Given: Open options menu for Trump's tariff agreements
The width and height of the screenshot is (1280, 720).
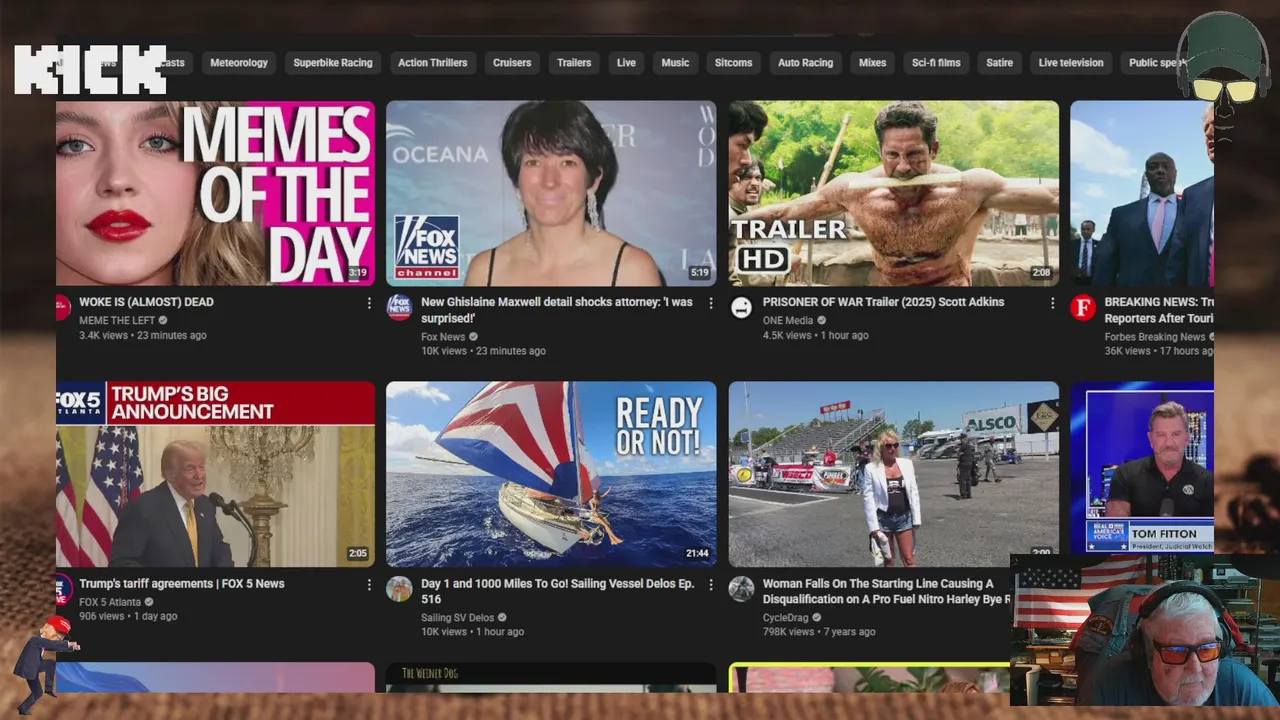Looking at the screenshot, I should pyautogui.click(x=369, y=585).
